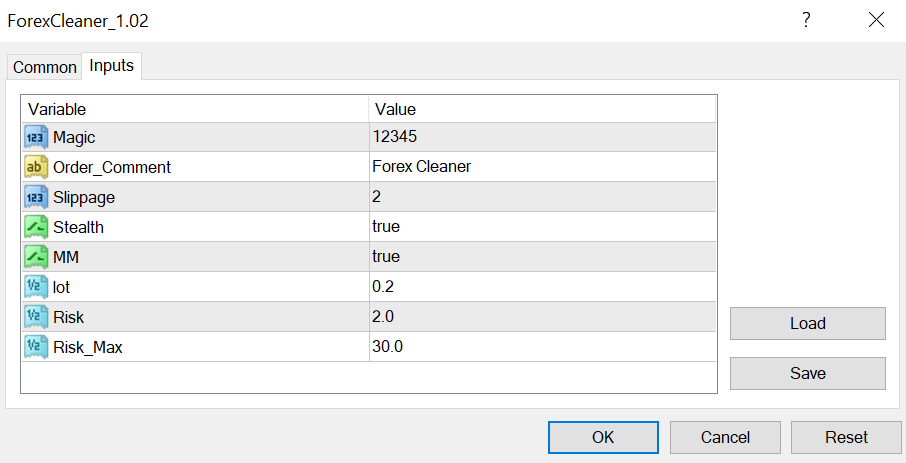
Task: Open the Inputs tab
Action: pyautogui.click(x=112, y=65)
